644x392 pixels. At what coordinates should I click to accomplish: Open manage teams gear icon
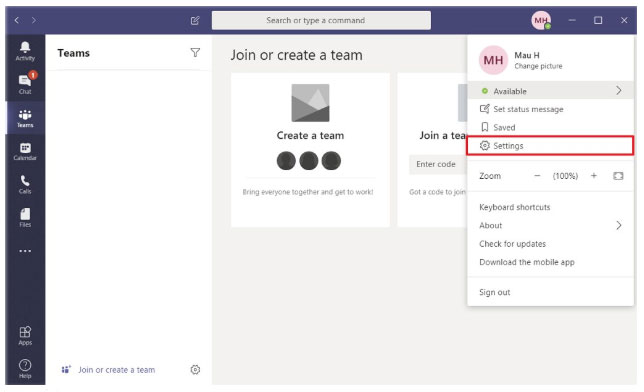(x=195, y=369)
